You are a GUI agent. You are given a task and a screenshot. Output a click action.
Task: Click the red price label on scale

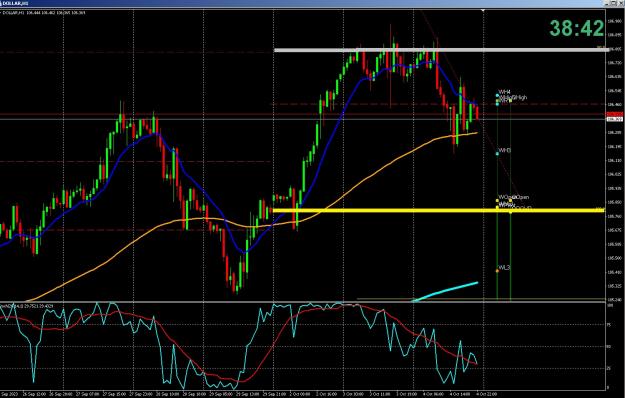(614, 114)
